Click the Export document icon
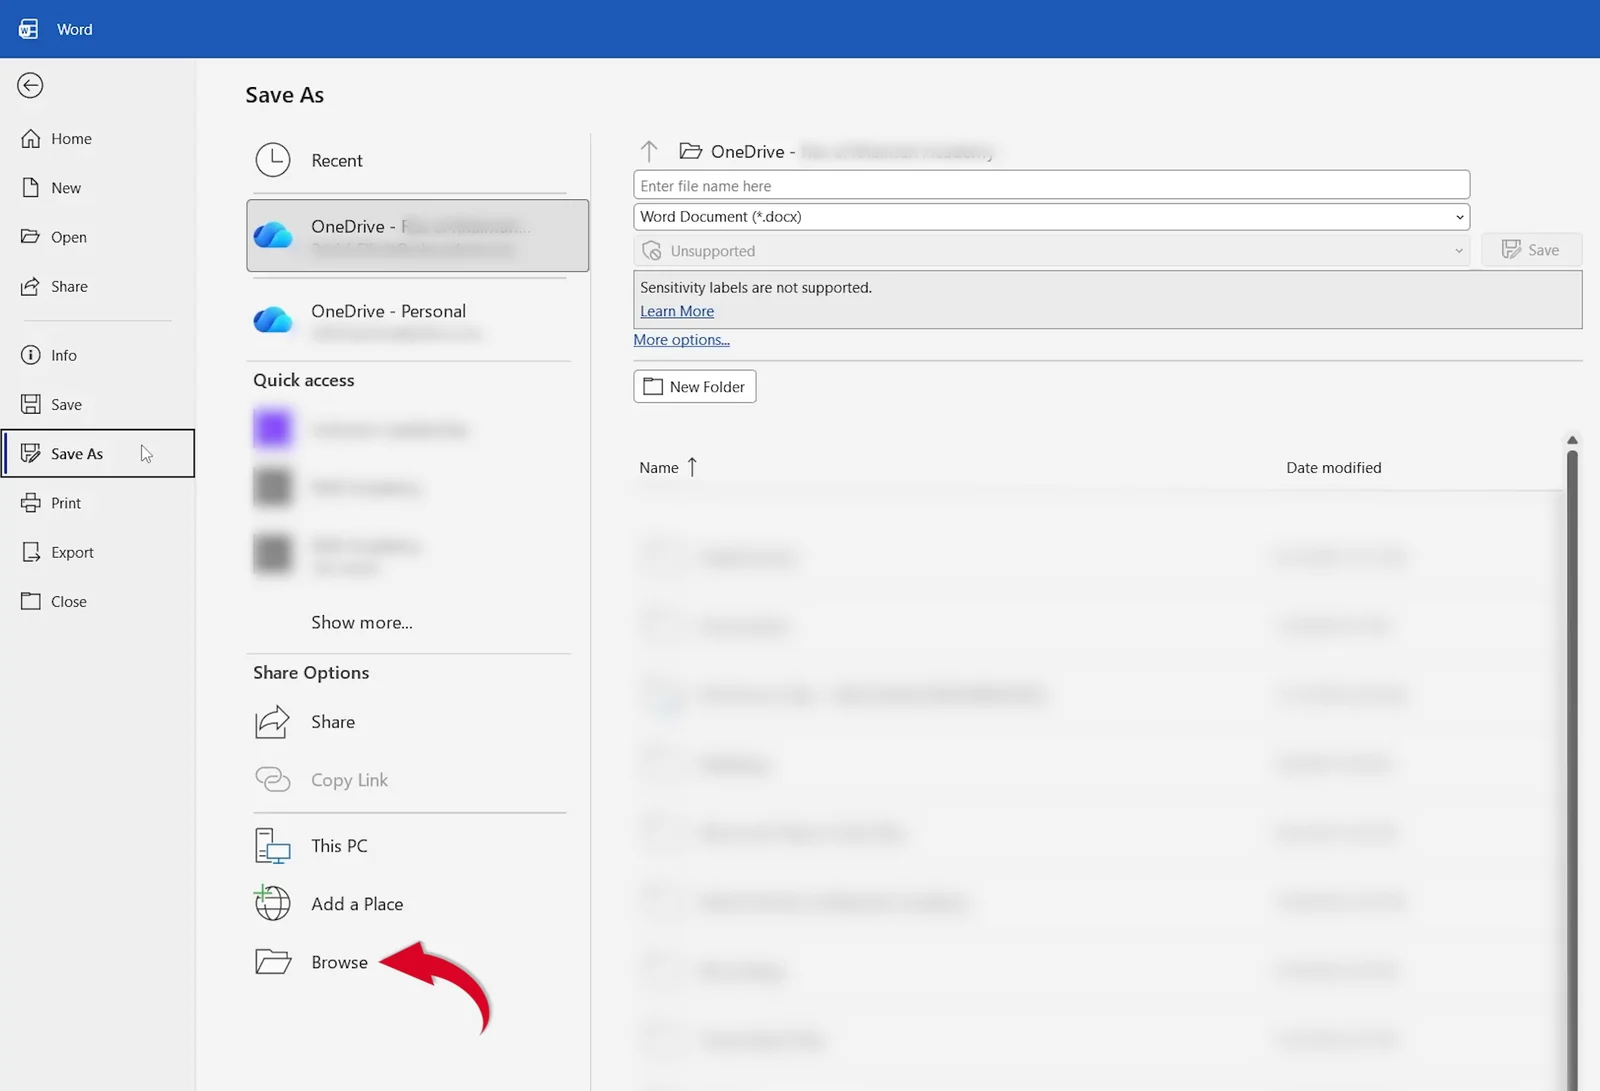1600x1091 pixels. (31, 552)
